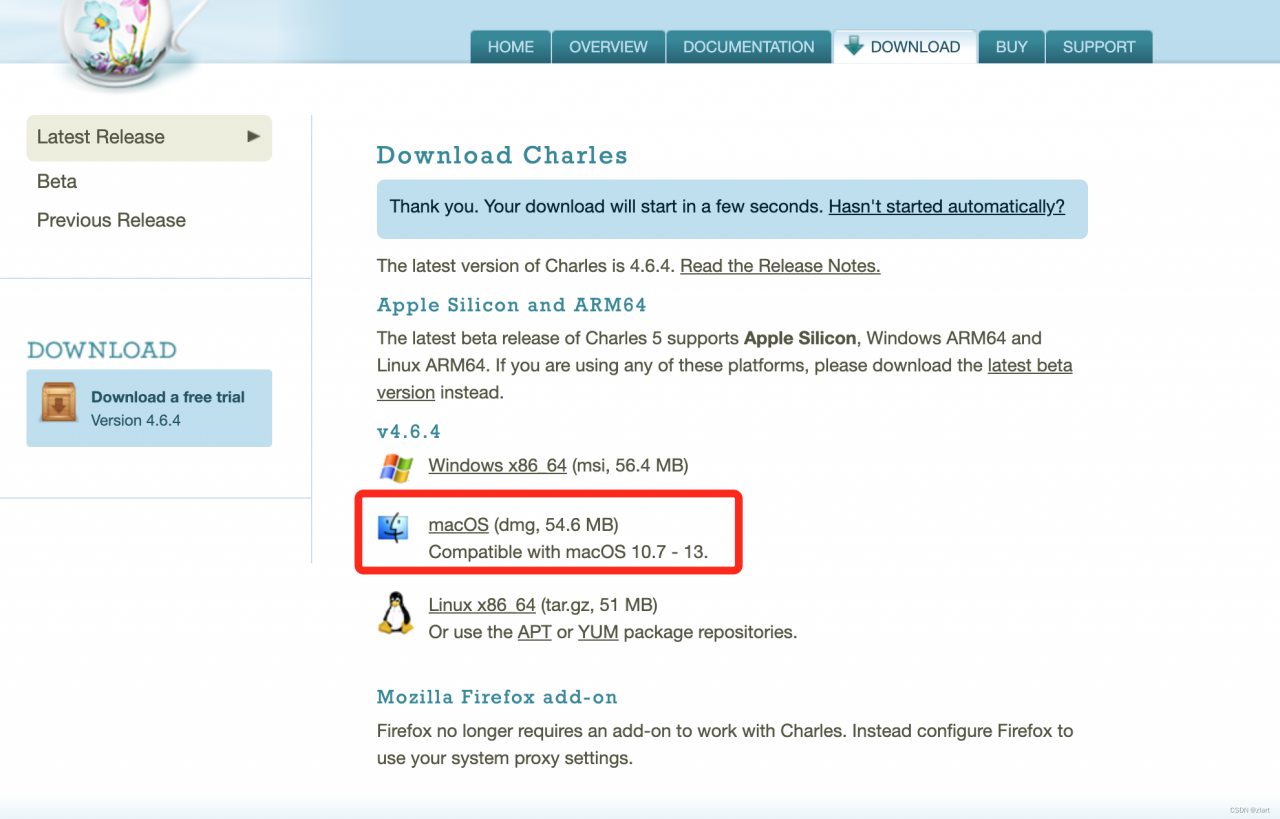Screen dimensions: 1280x819
Task: Click the bold "Apple Silicon" text
Action: click(800, 338)
